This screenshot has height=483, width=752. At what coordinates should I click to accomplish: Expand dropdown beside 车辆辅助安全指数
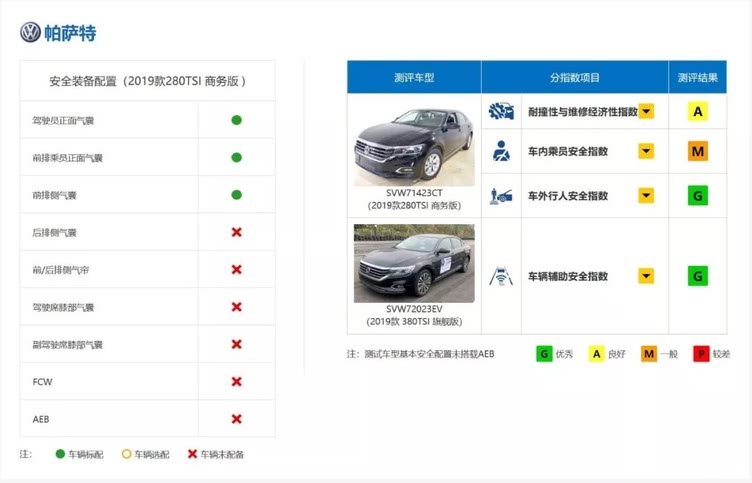[646, 276]
